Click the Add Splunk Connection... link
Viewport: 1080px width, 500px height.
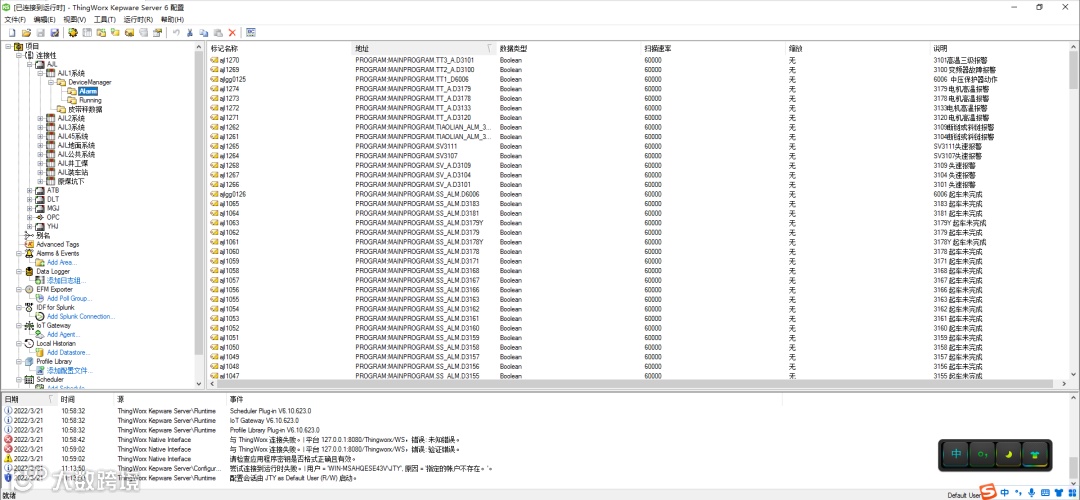tap(81, 316)
